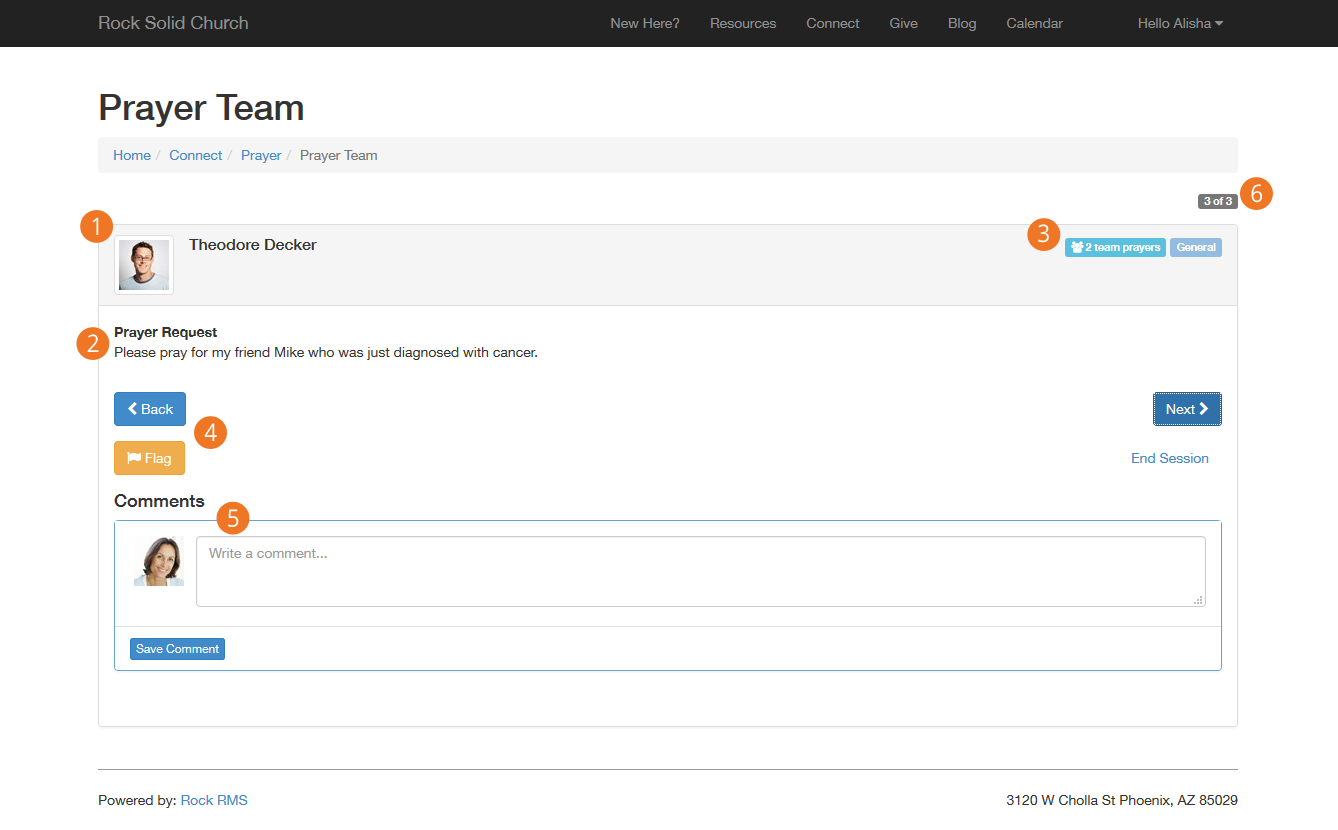Click the Prayer breadcrumb link
Viewport: 1338px width, 830px height.
coord(261,155)
